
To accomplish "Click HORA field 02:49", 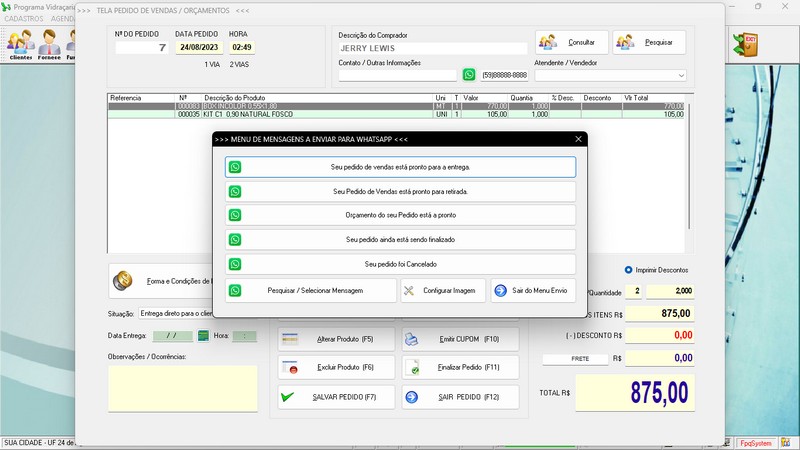I will point(242,47).
